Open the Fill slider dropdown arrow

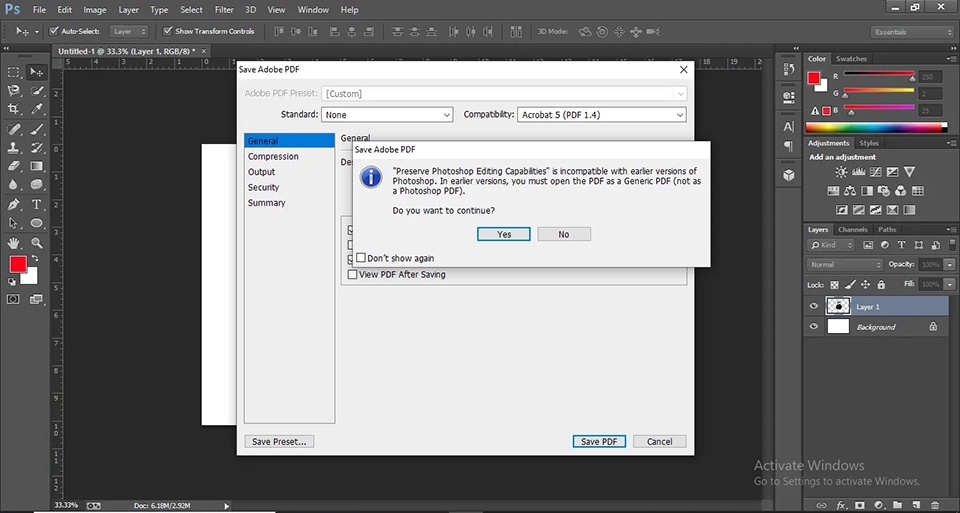click(950, 285)
